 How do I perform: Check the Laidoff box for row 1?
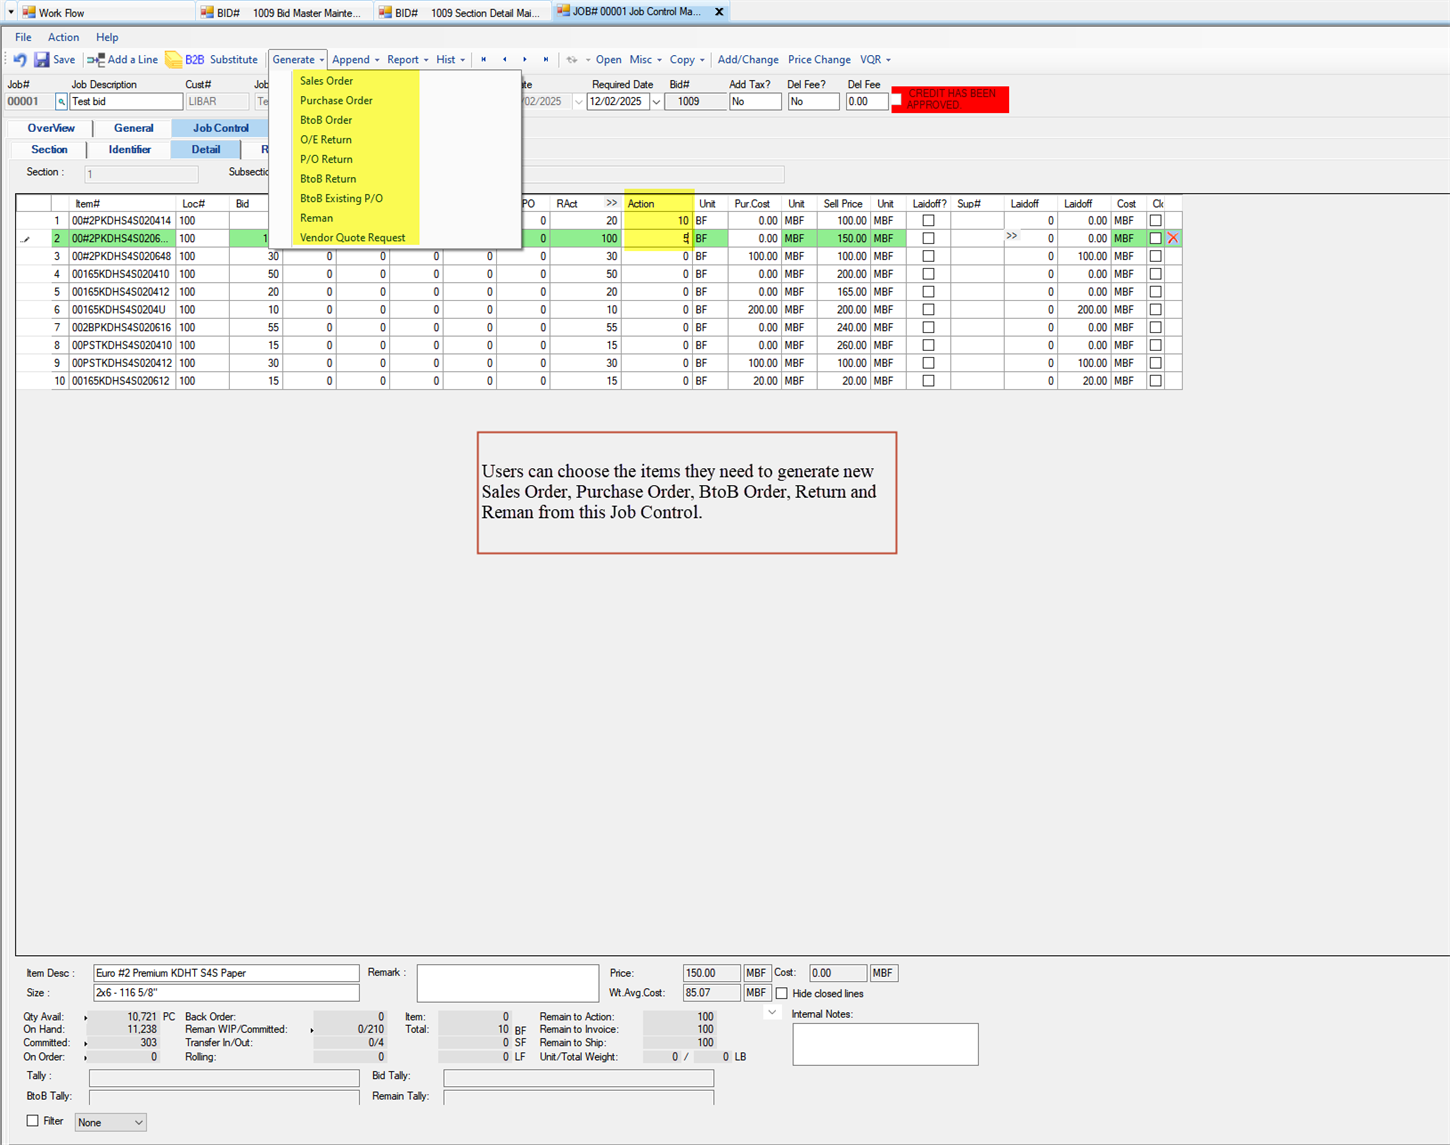click(928, 221)
